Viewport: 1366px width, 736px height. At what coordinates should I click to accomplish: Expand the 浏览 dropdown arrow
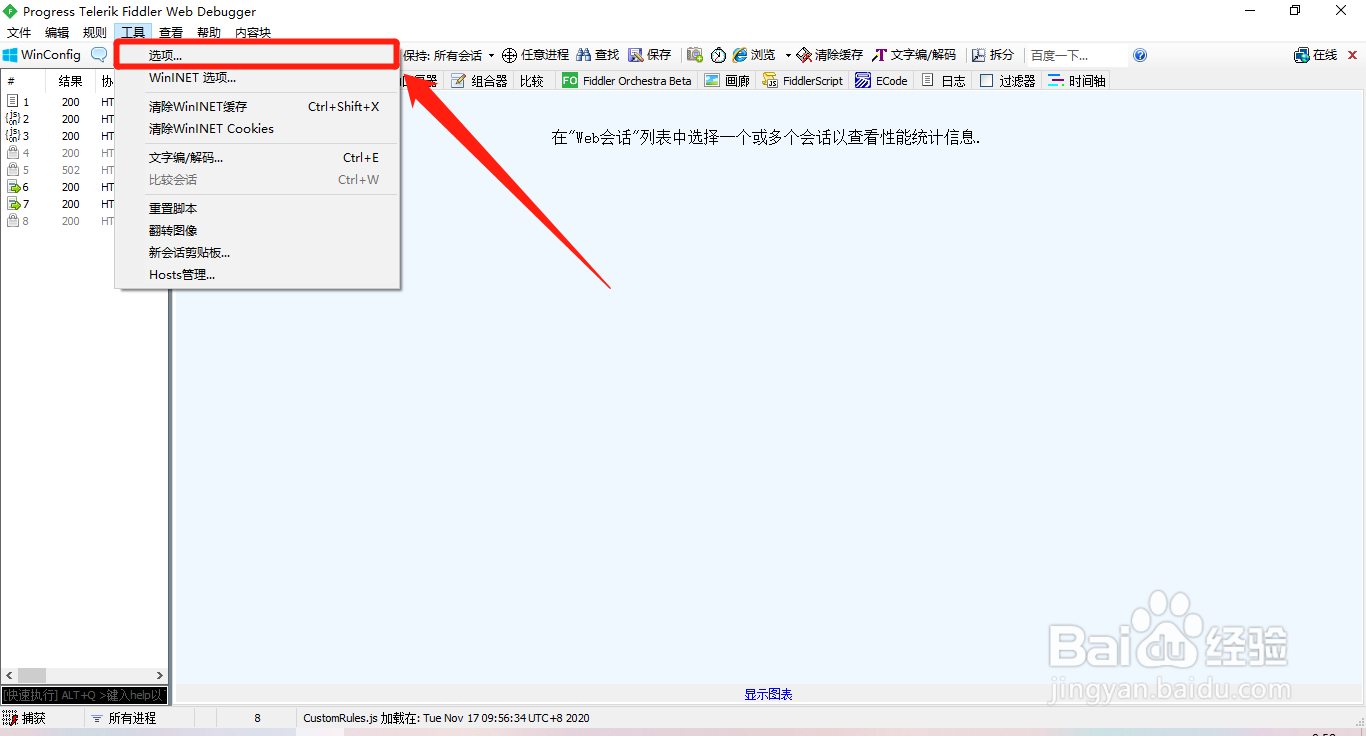pyautogui.click(x=788, y=55)
